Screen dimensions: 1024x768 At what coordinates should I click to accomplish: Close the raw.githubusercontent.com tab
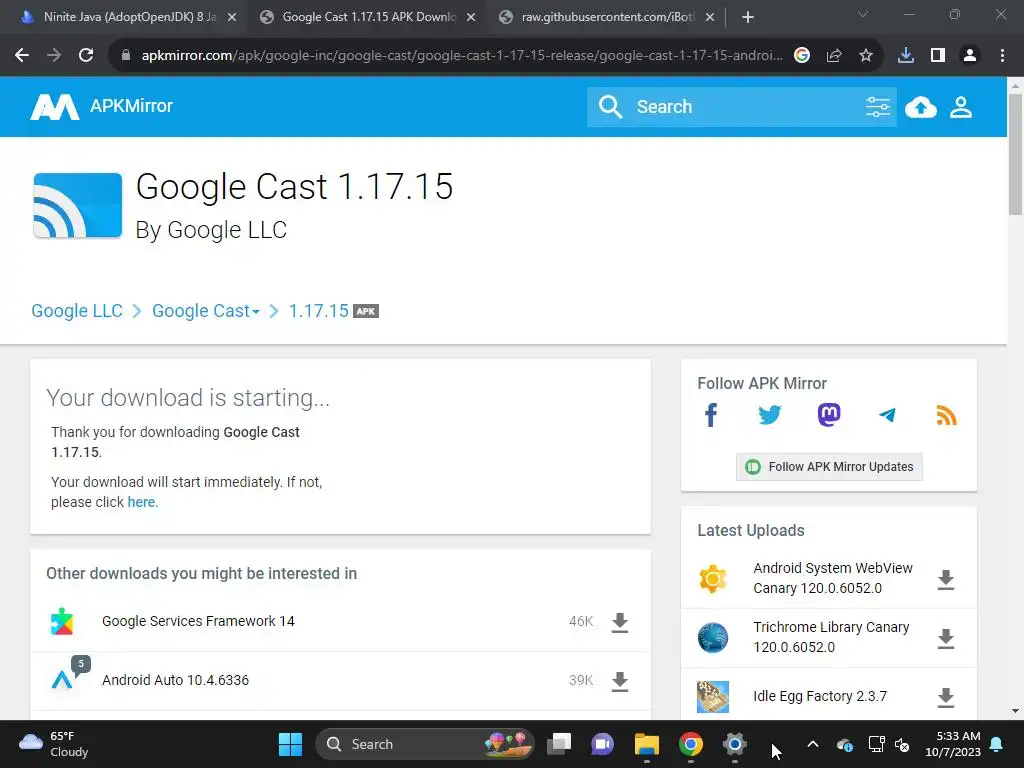[x=710, y=17]
